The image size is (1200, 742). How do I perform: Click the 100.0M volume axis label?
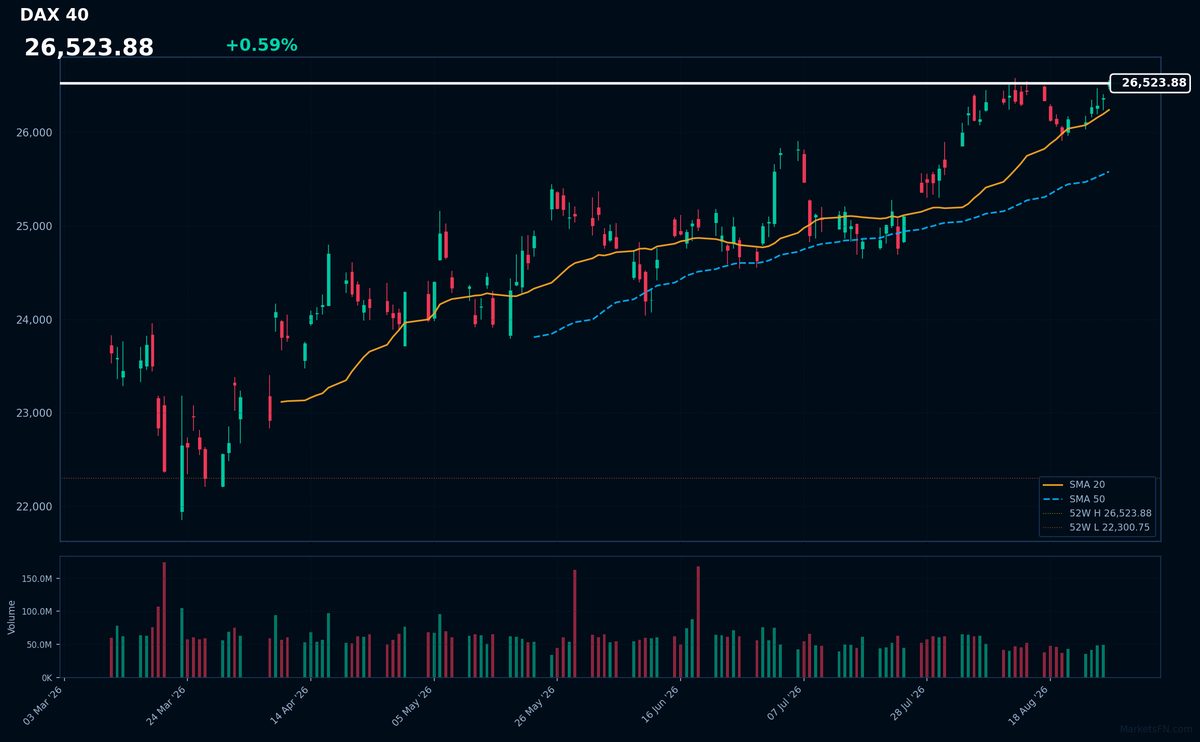point(38,612)
